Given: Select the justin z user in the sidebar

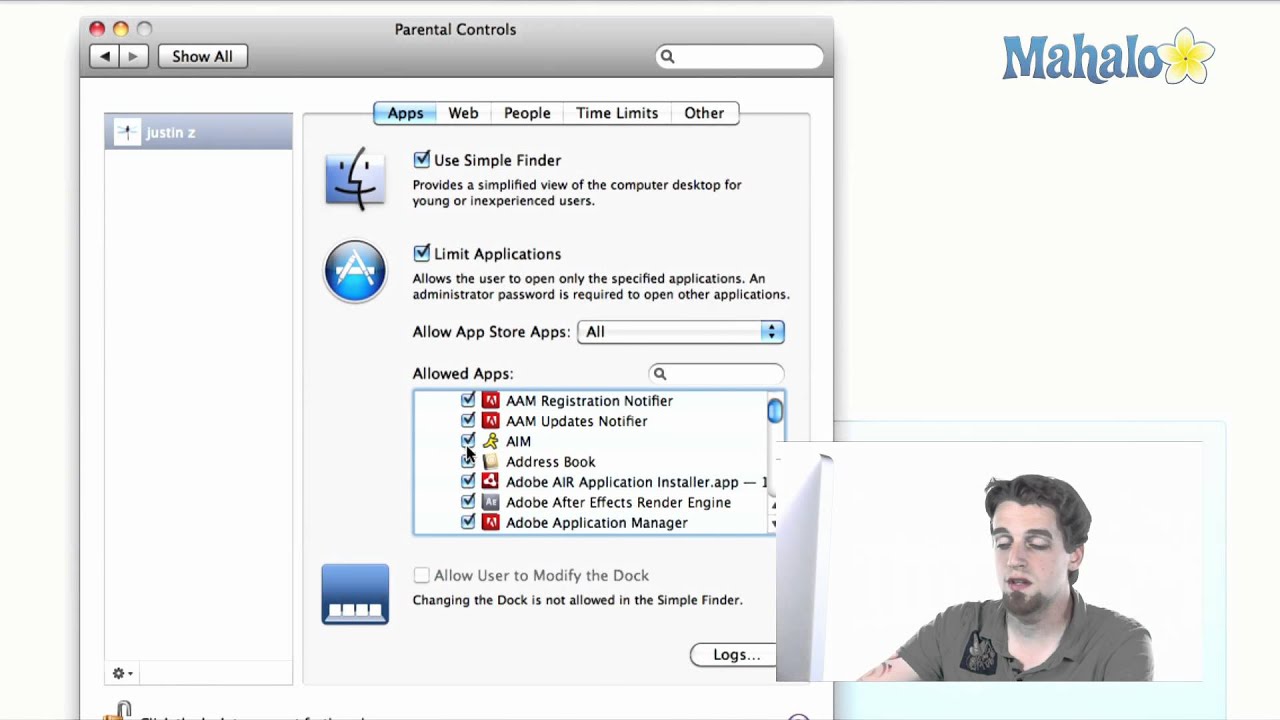Looking at the screenshot, I should pos(198,132).
